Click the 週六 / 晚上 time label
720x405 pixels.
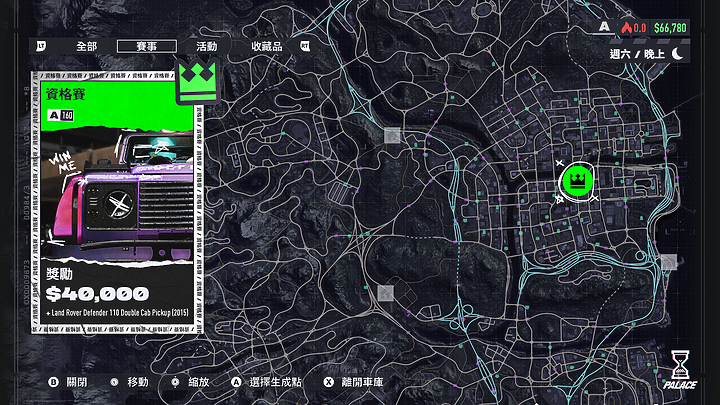[x=637, y=54]
